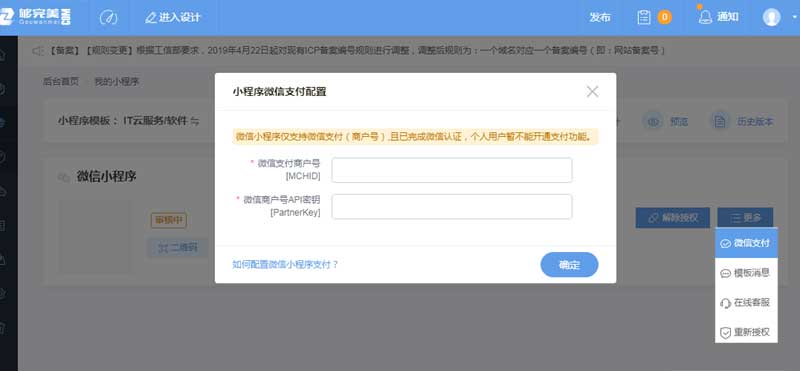Select 微信支付 menu entry
The image size is (800, 371).
746,243
